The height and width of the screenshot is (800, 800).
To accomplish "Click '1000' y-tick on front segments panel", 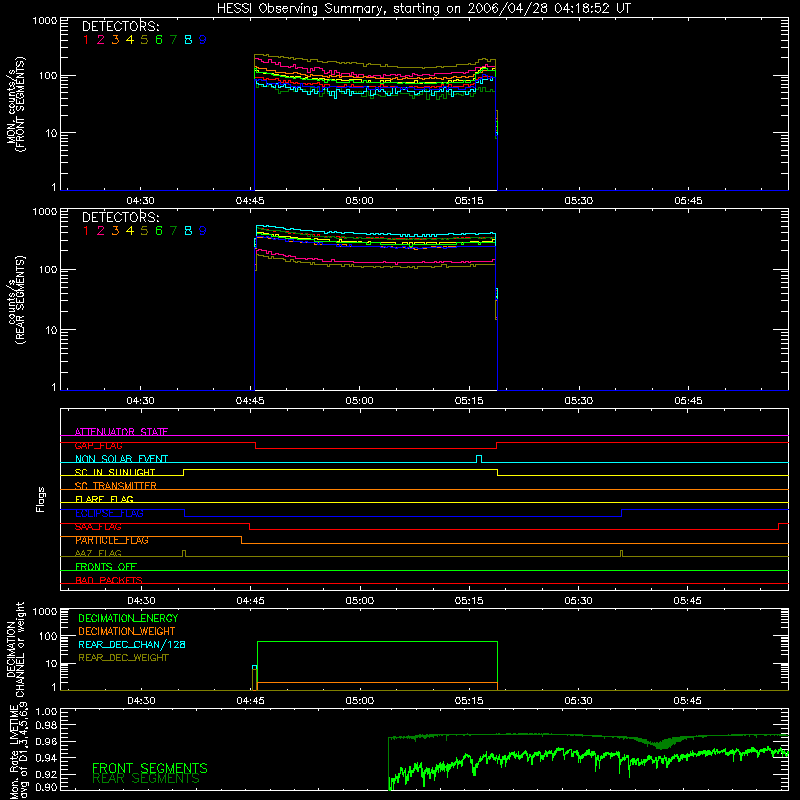I will tap(45, 21).
